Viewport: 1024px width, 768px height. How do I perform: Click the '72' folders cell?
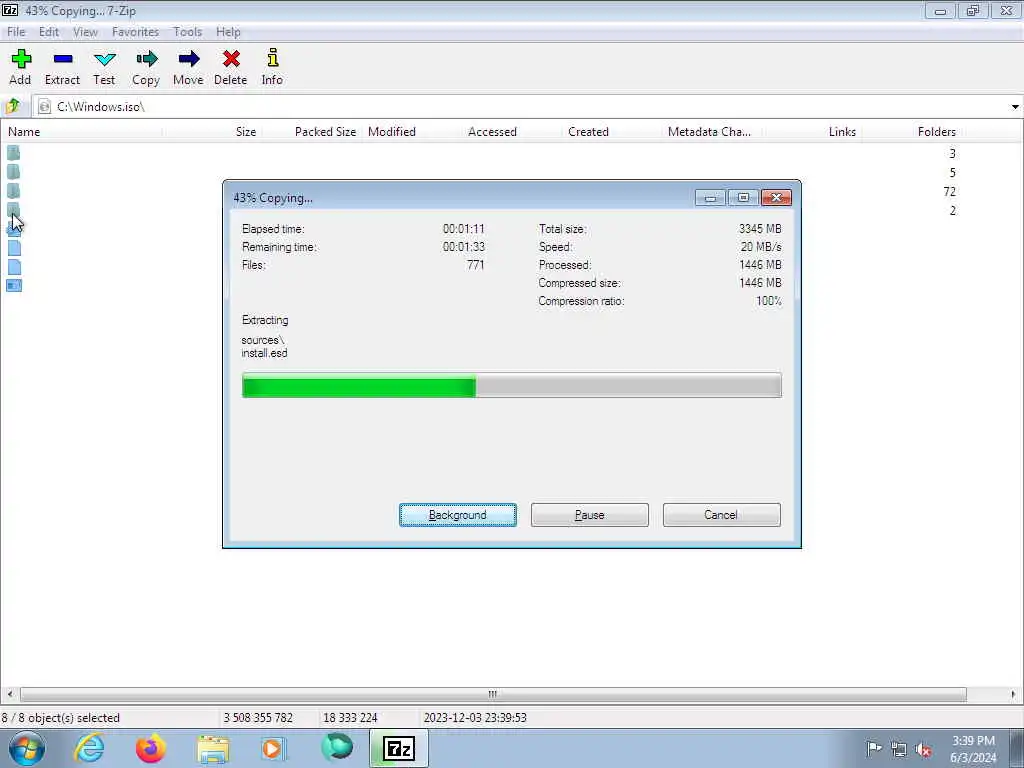950,191
